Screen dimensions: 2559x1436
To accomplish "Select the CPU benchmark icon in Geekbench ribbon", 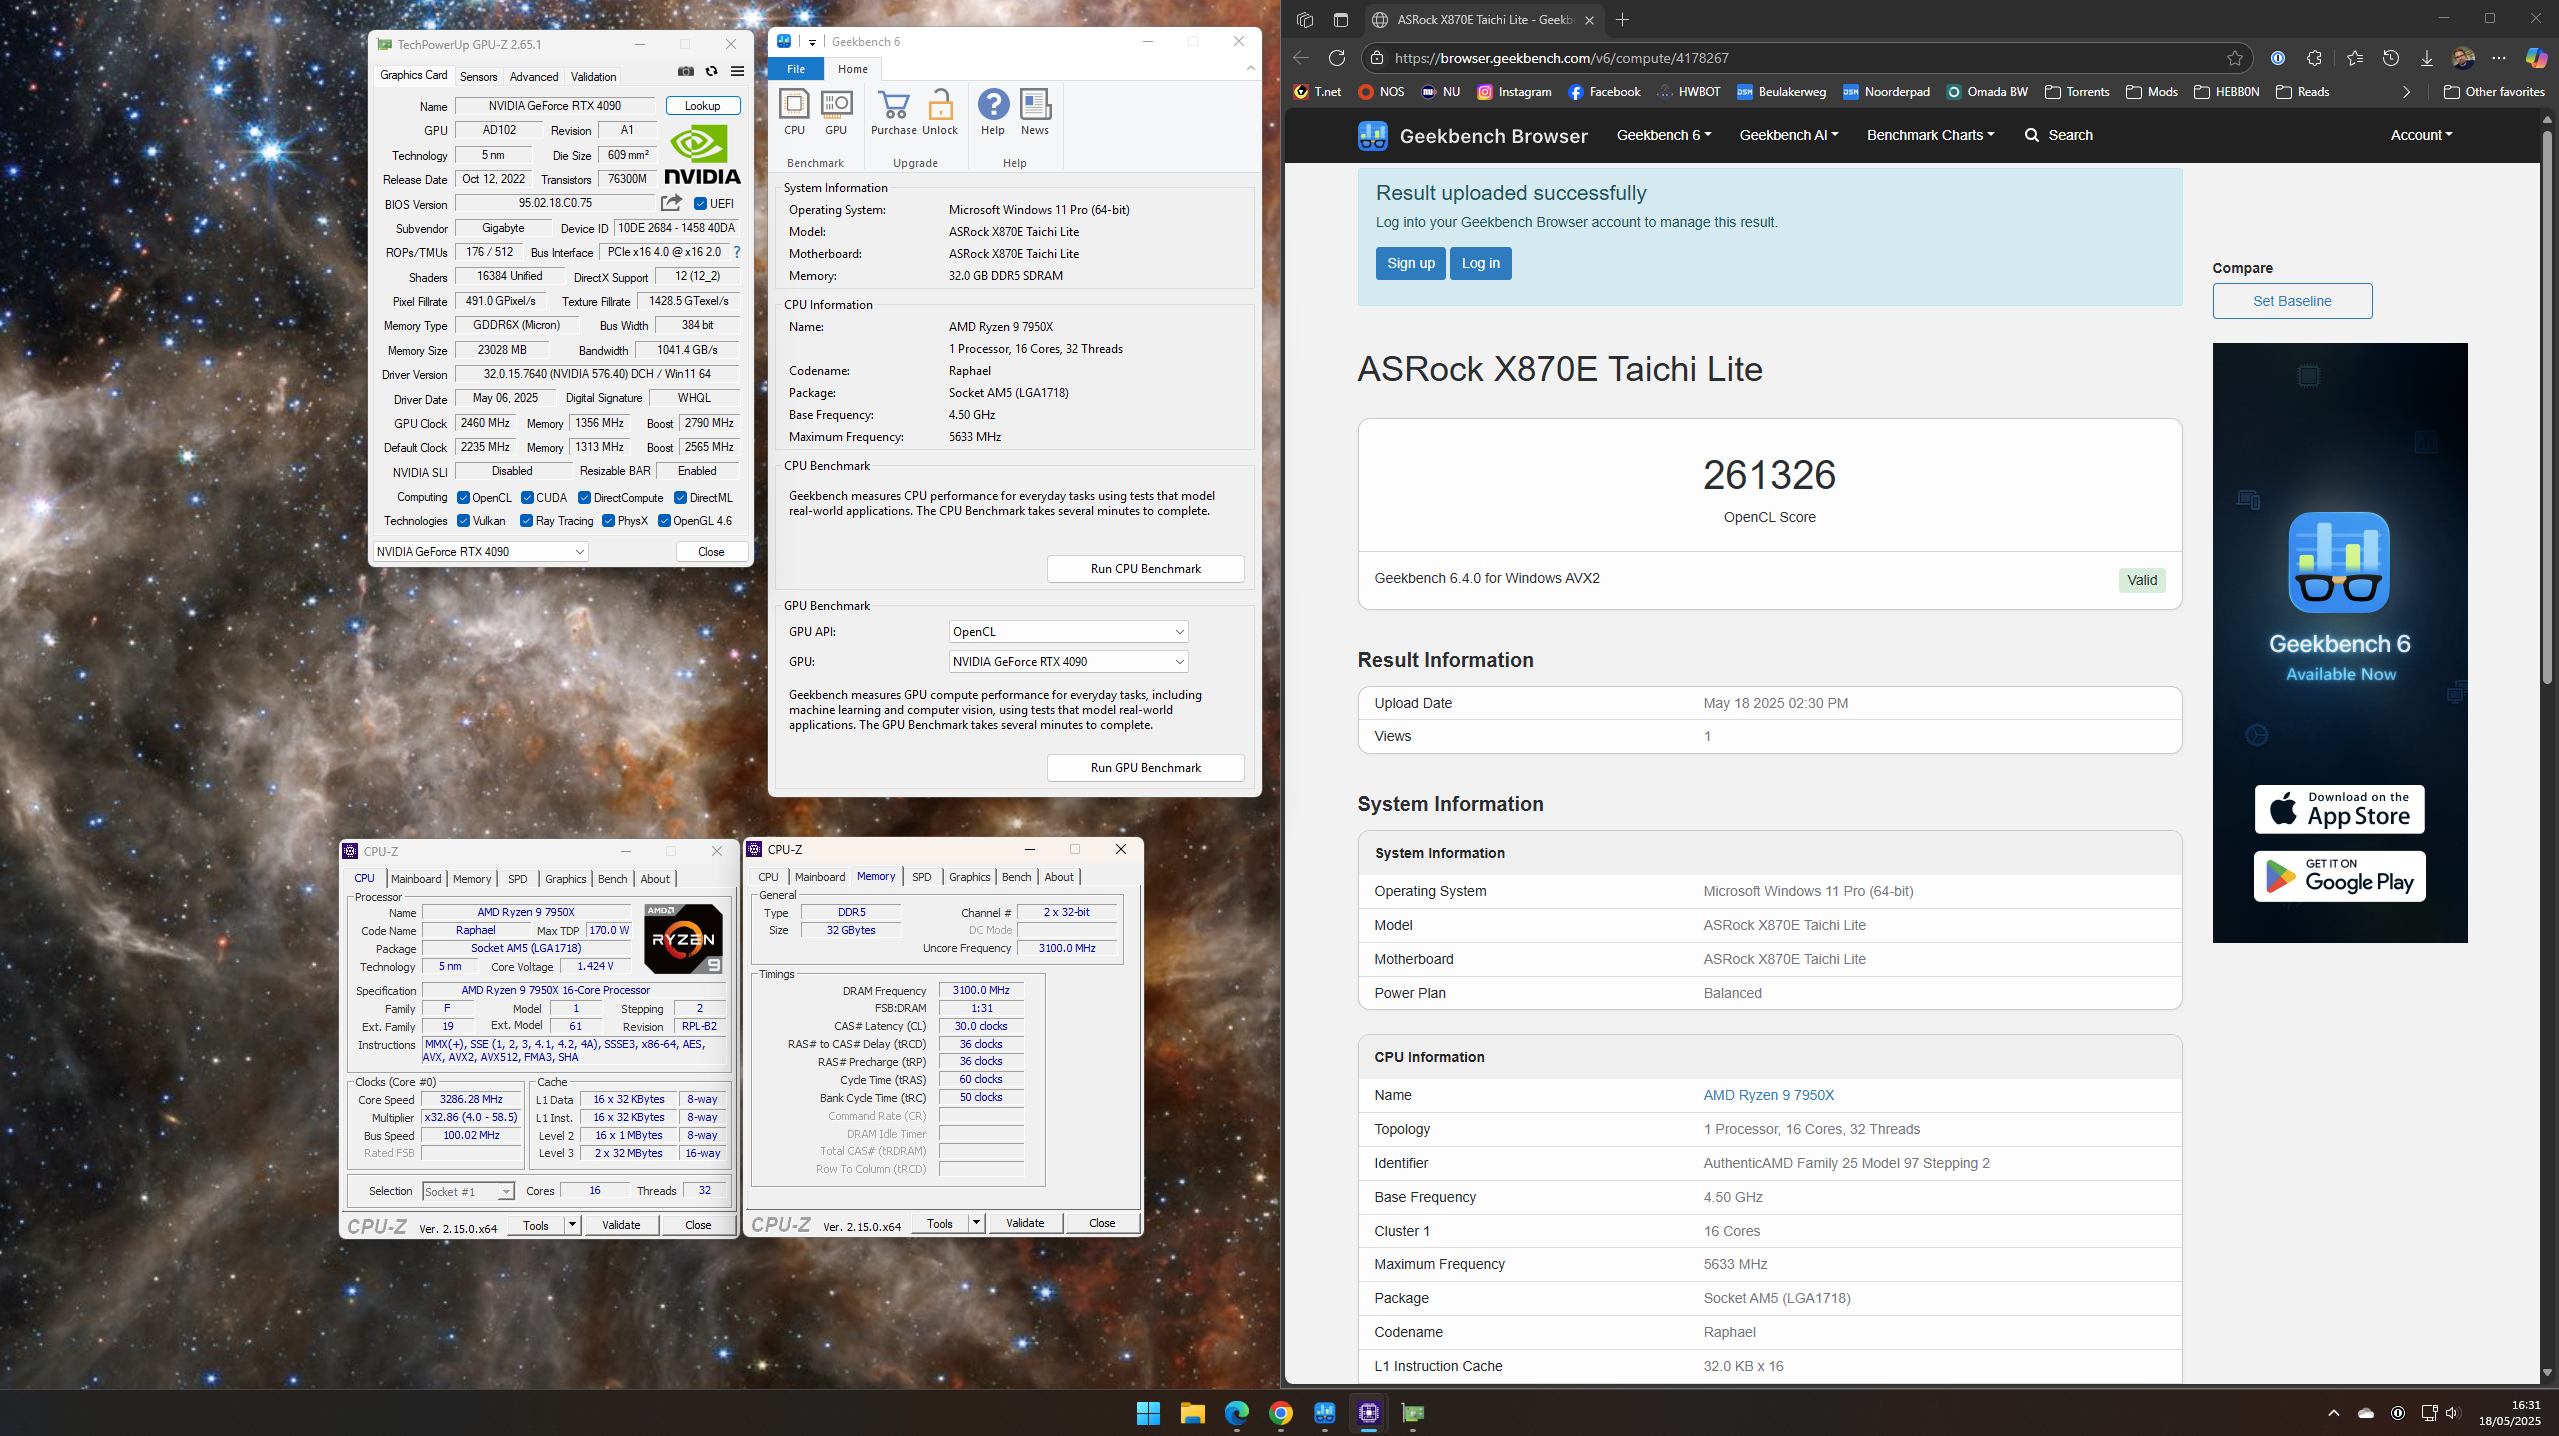I will click(x=794, y=112).
